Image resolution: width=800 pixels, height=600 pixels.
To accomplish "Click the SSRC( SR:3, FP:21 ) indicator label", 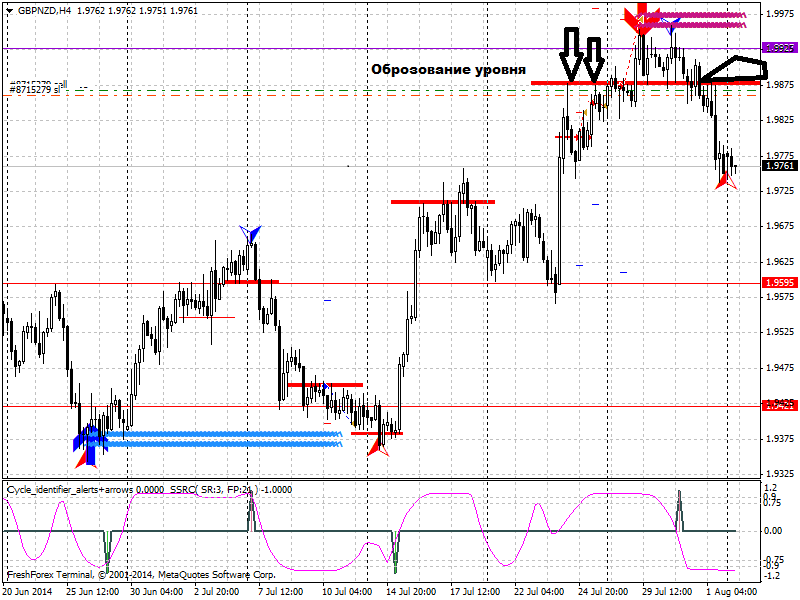I will (214, 490).
